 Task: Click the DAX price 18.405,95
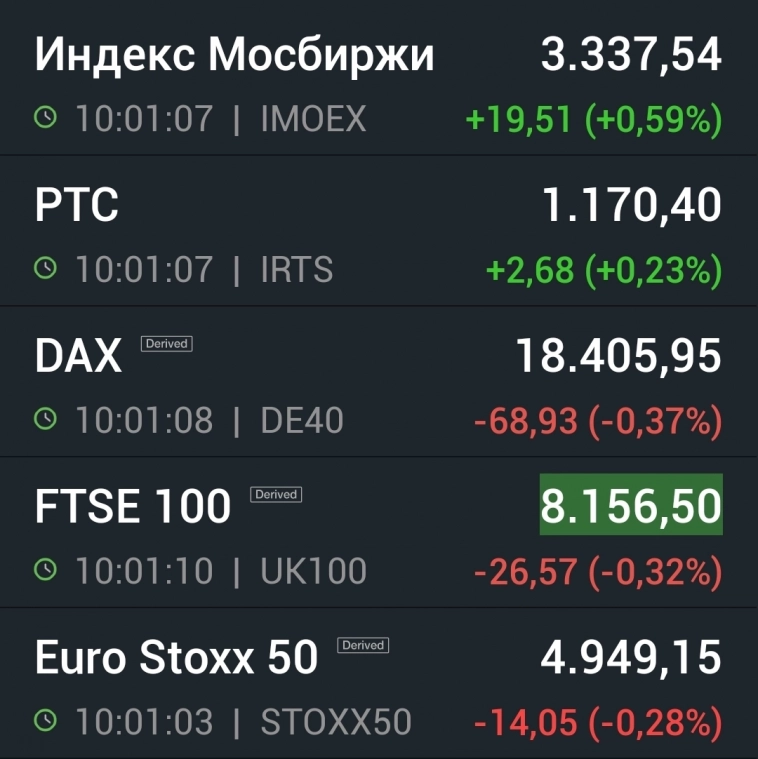coord(618,356)
